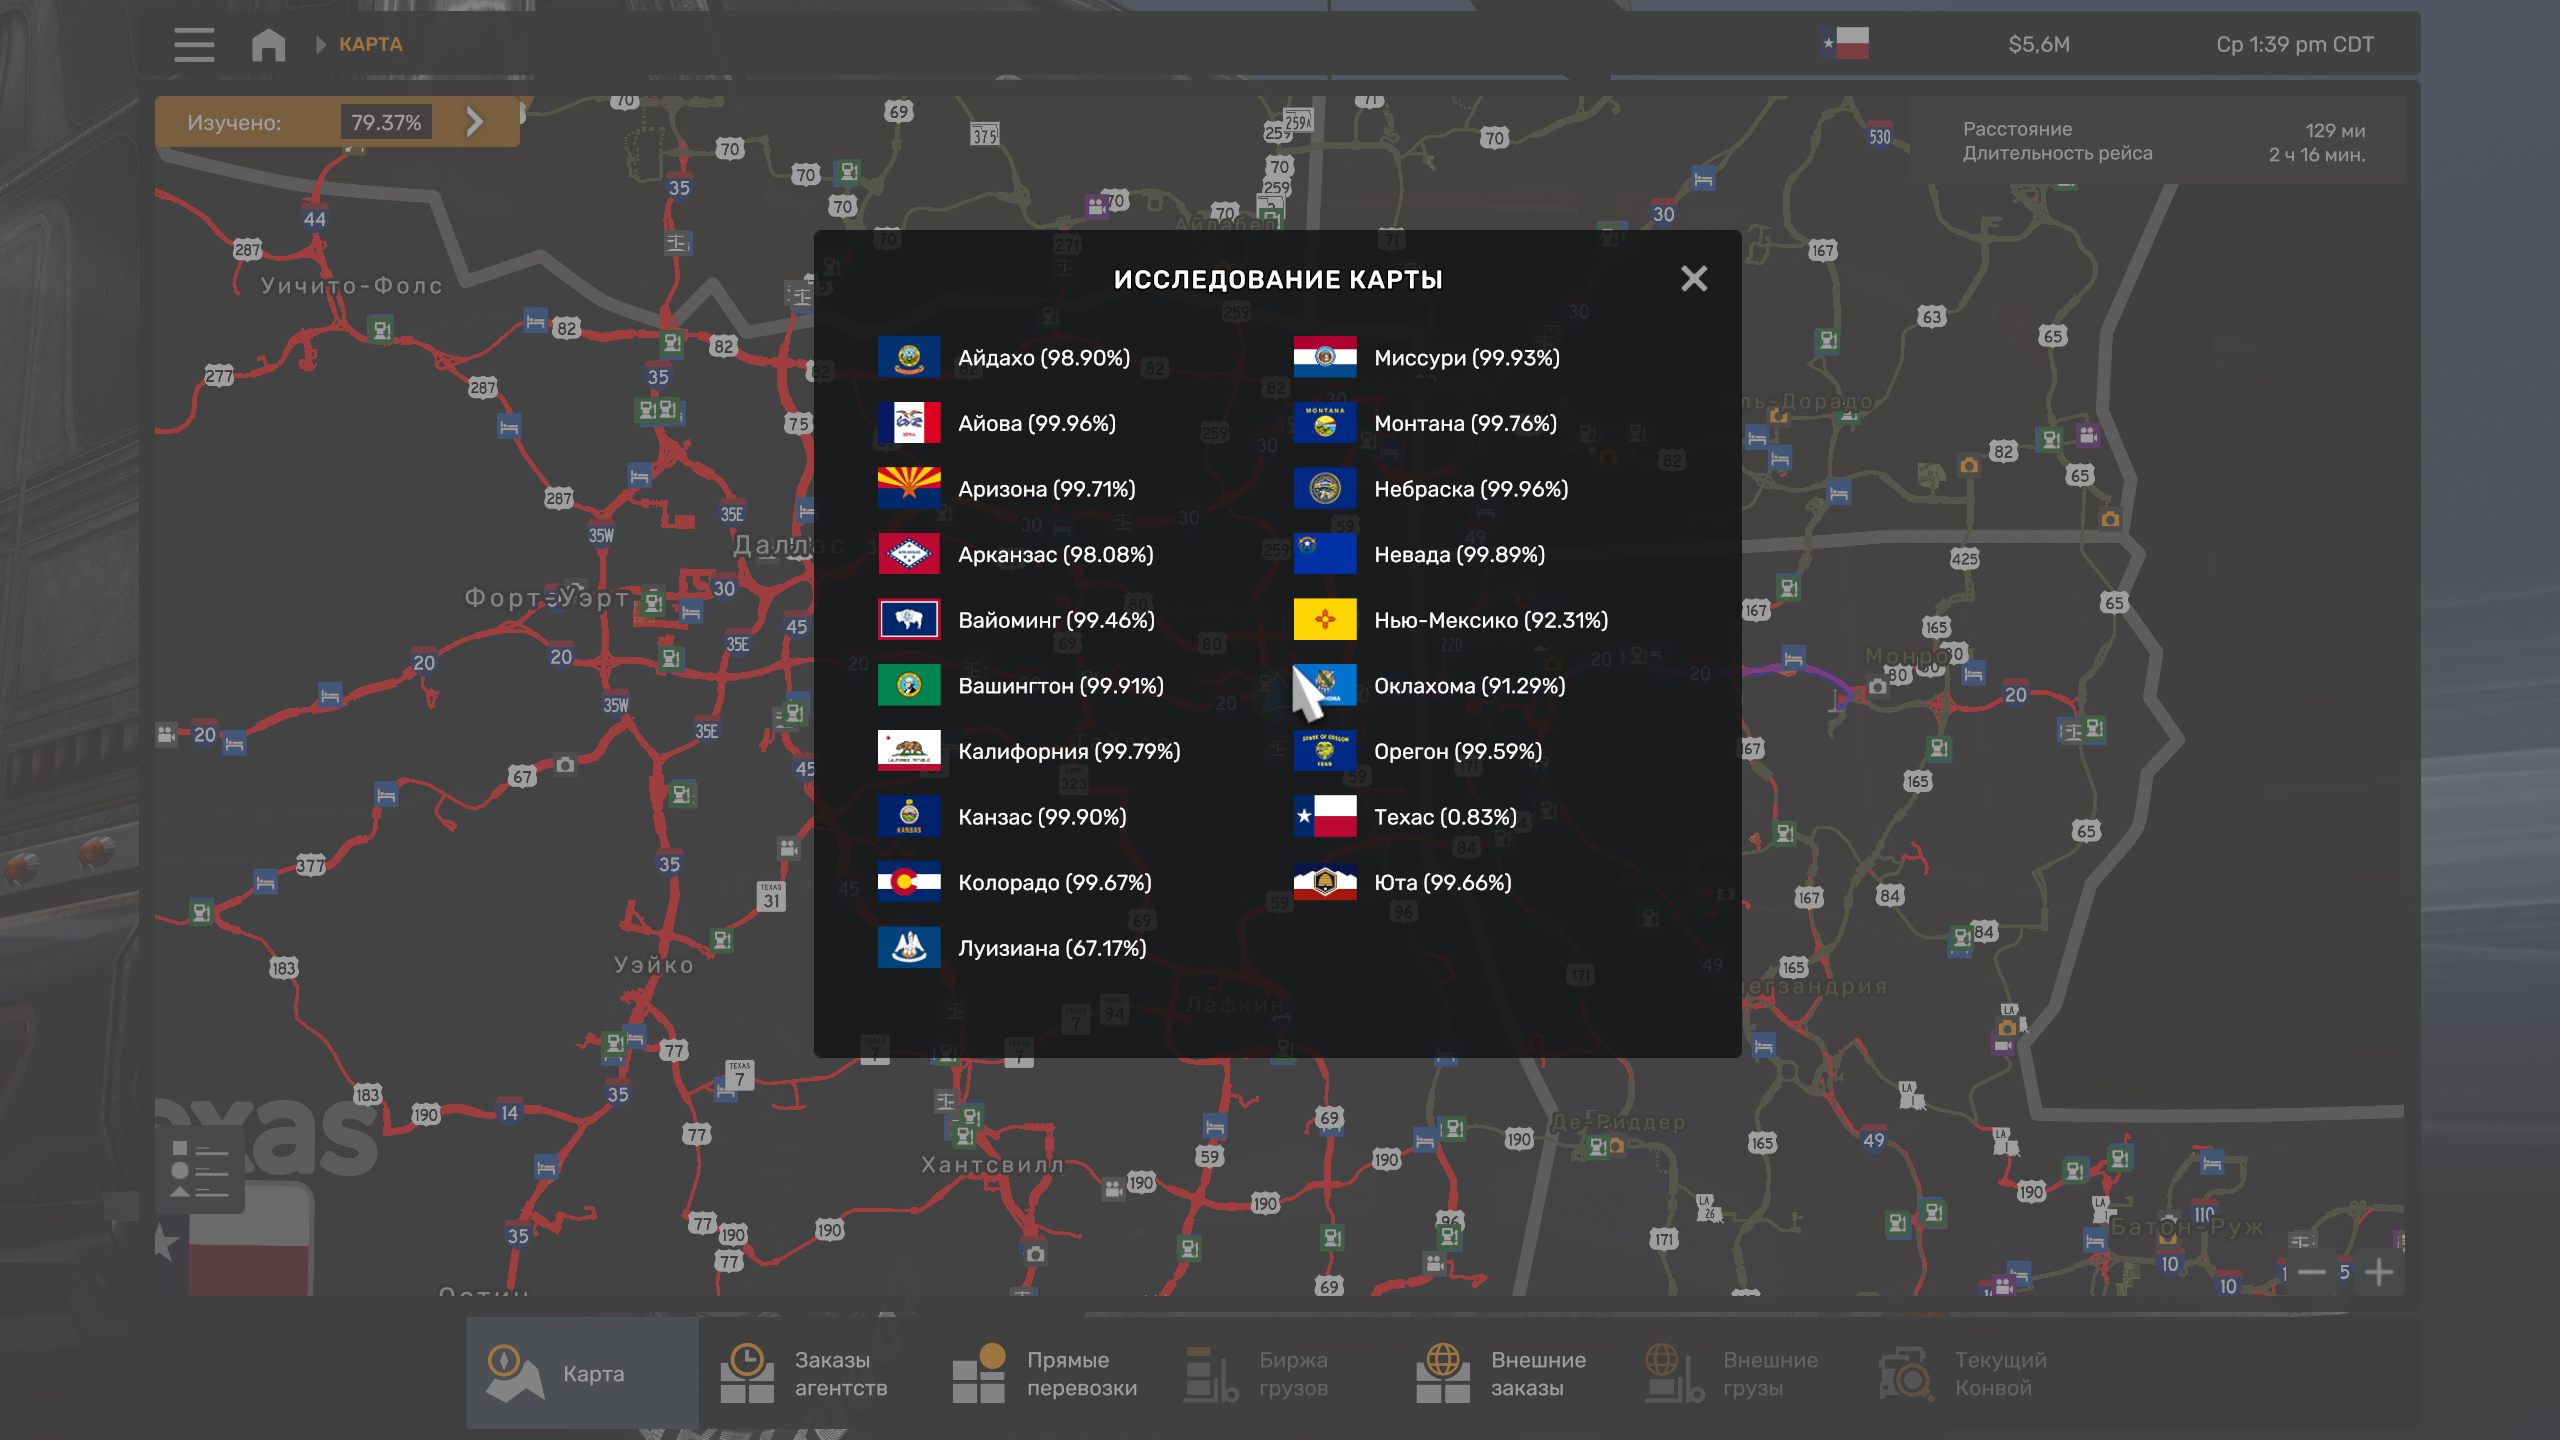Open the map legend list icon

point(199,1168)
